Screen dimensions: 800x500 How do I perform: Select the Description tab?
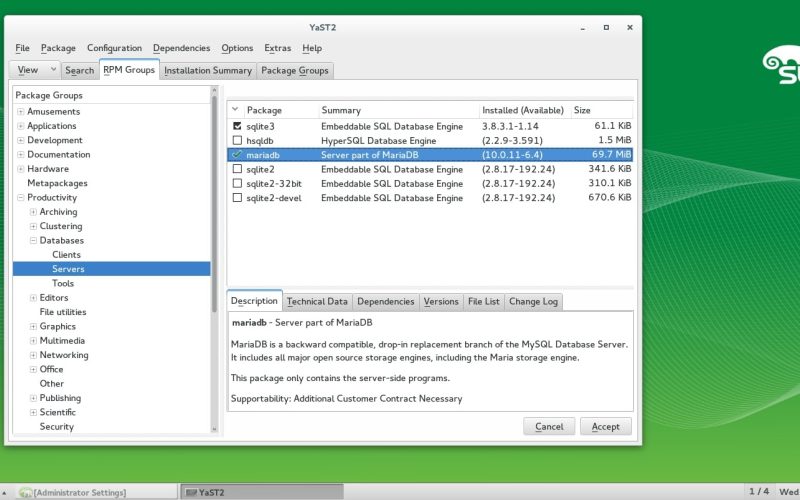tap(254, 301)
